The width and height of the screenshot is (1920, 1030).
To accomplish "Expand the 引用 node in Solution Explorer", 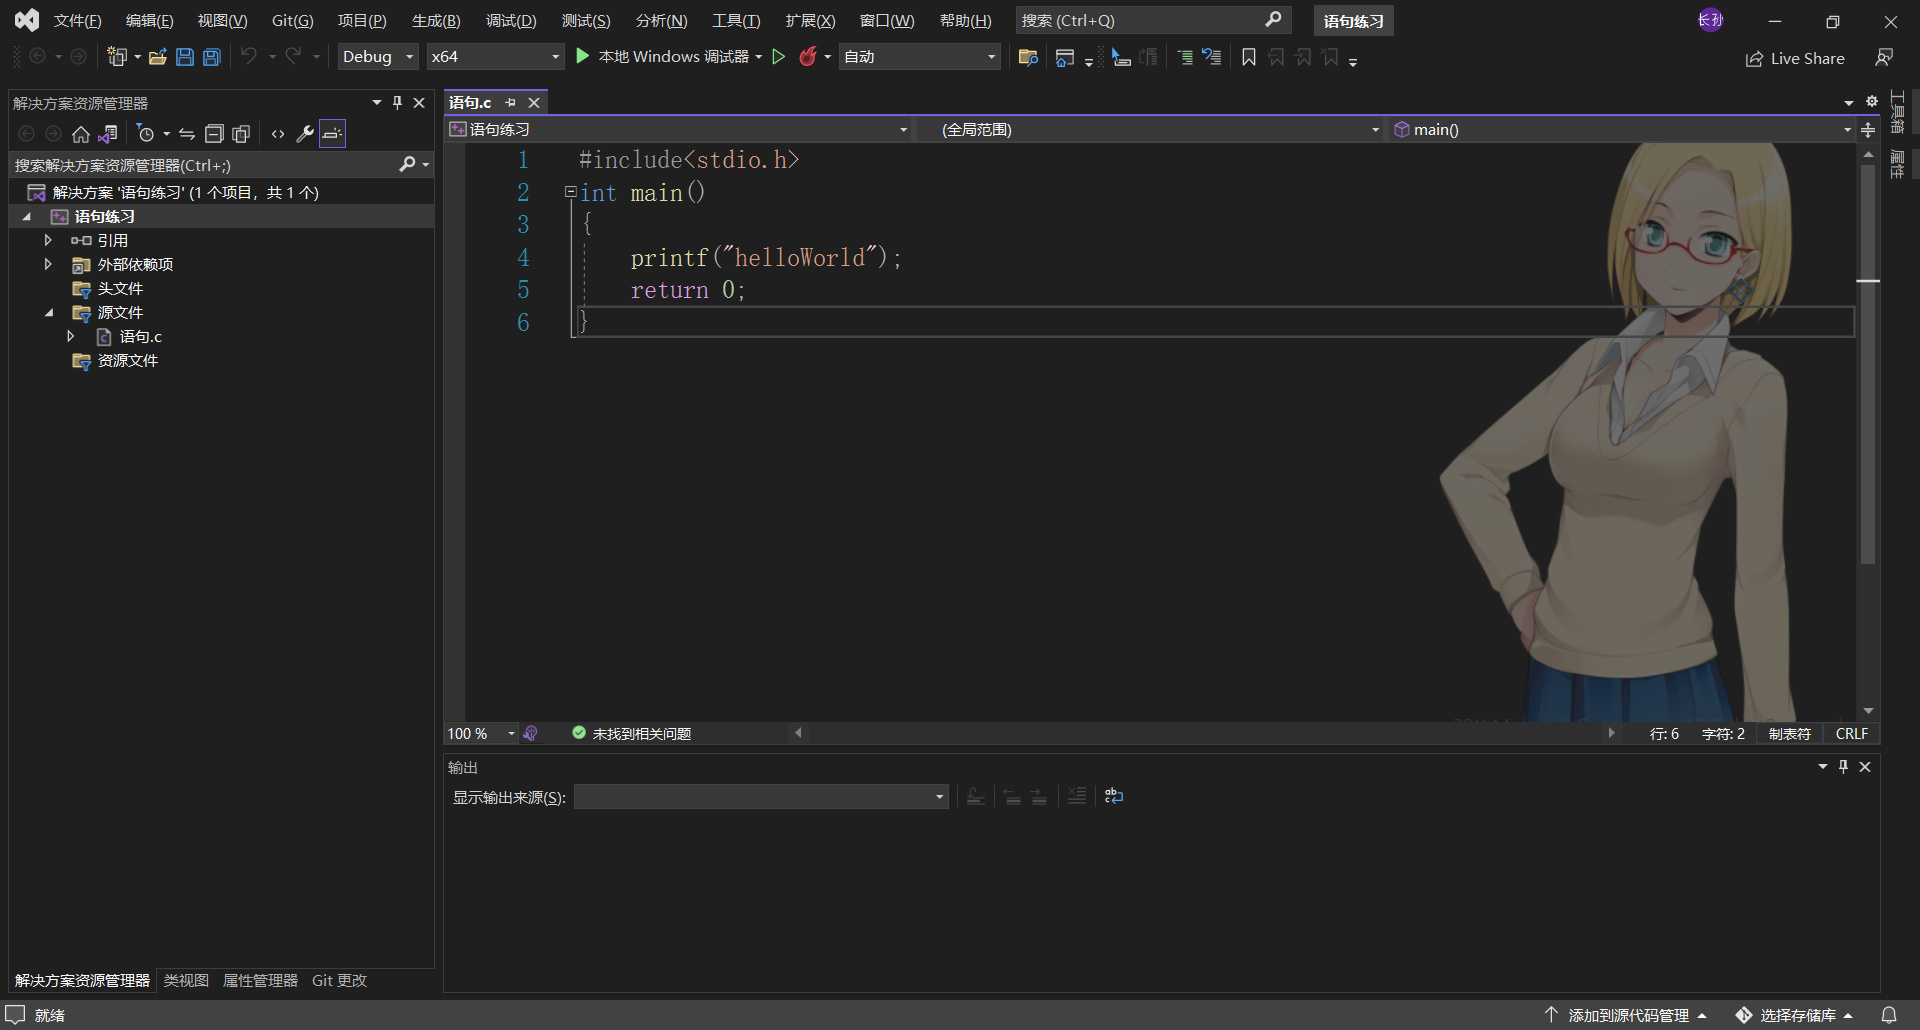I will point(47,239).
